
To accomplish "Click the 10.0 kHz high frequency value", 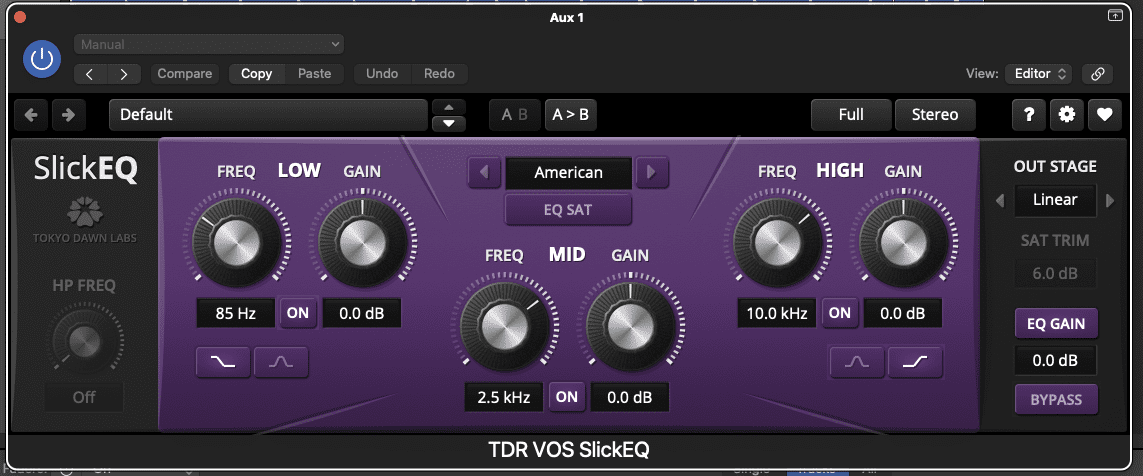I will 776,313.
